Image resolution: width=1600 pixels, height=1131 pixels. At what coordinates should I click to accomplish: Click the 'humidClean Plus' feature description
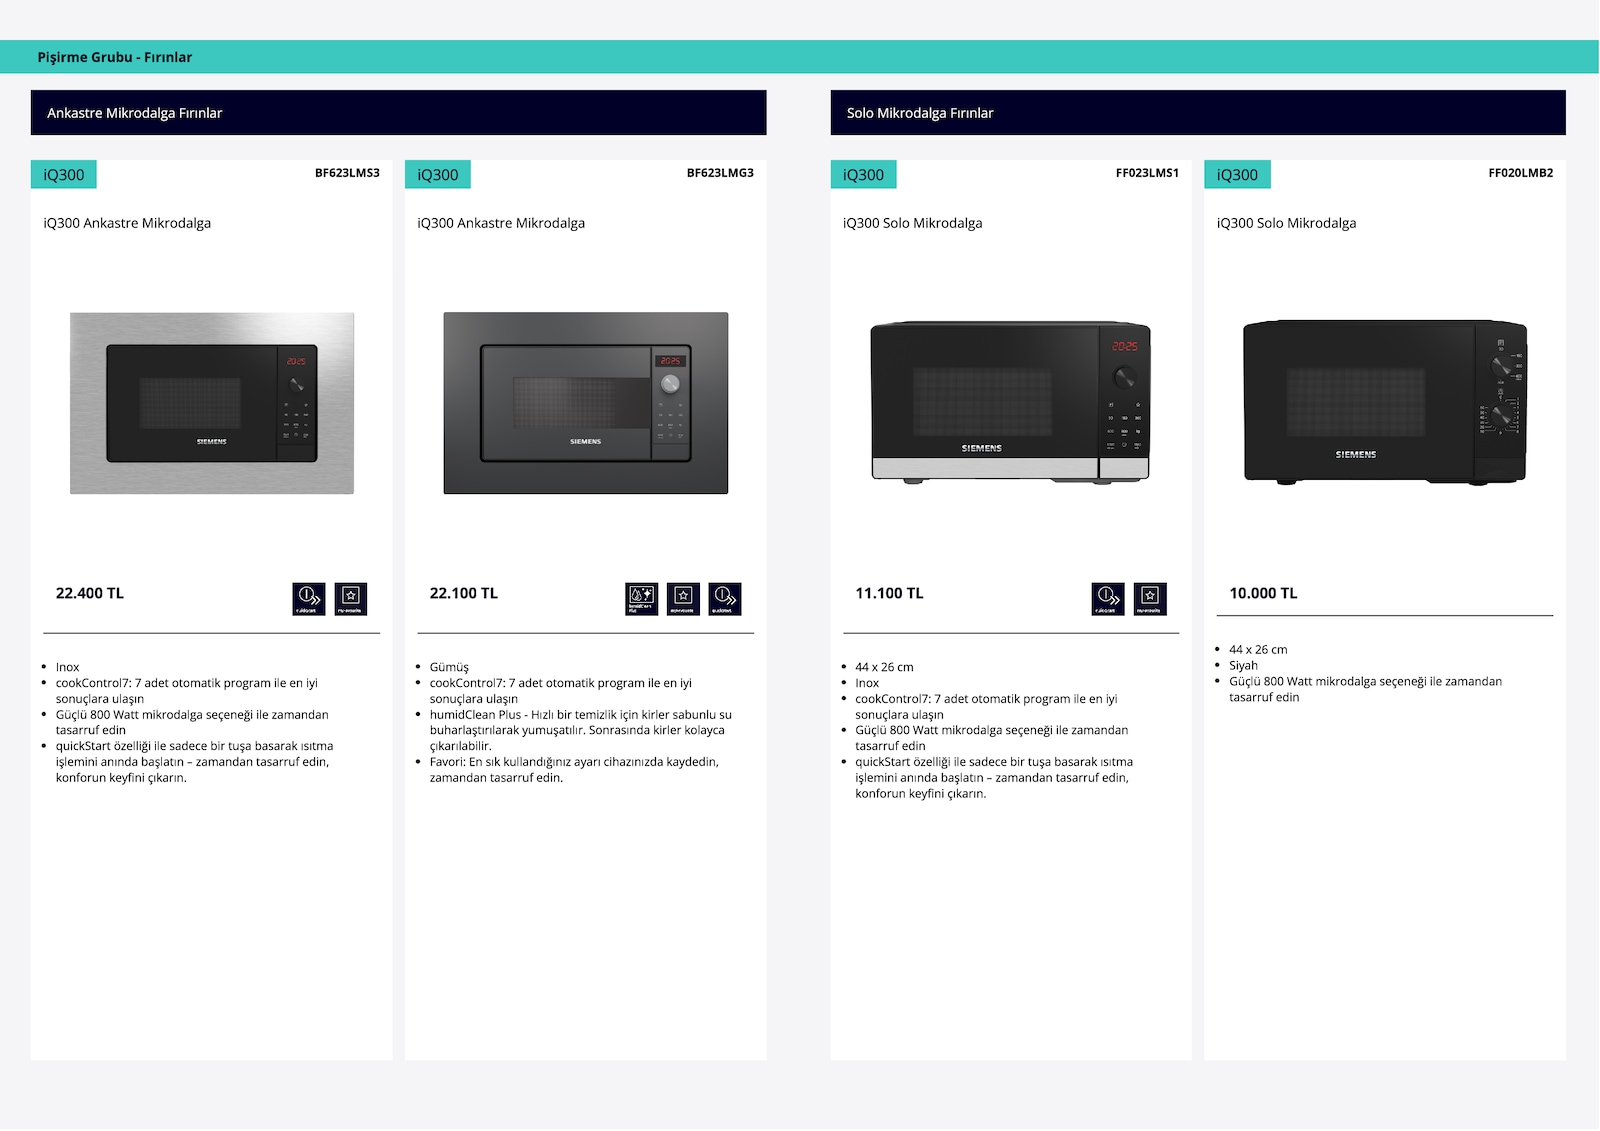tap(581, 730)
